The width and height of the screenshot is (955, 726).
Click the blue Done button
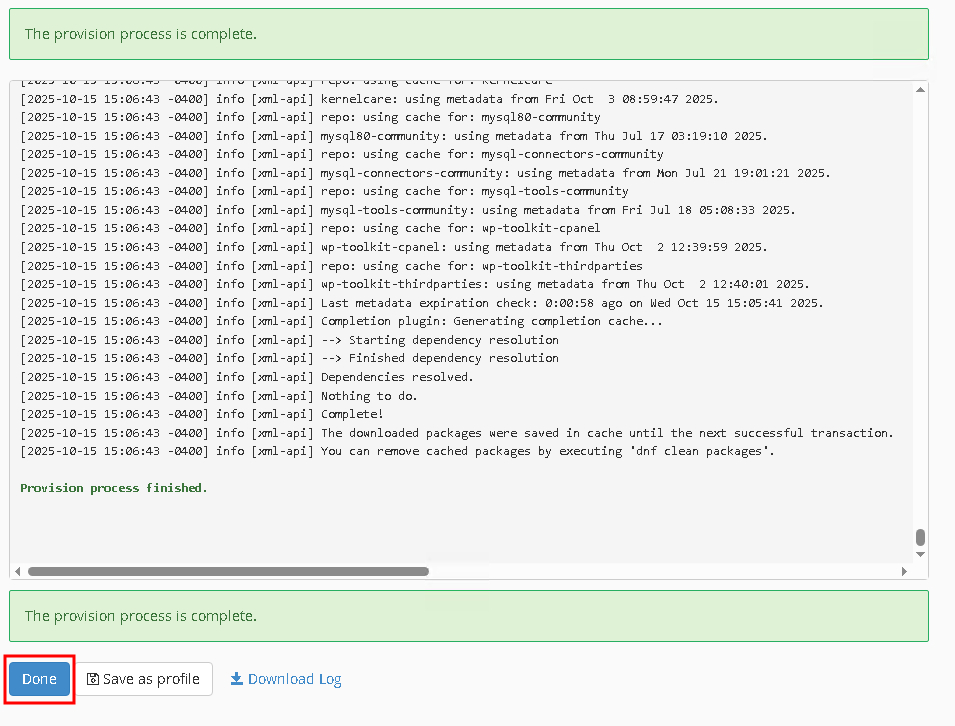40,679
